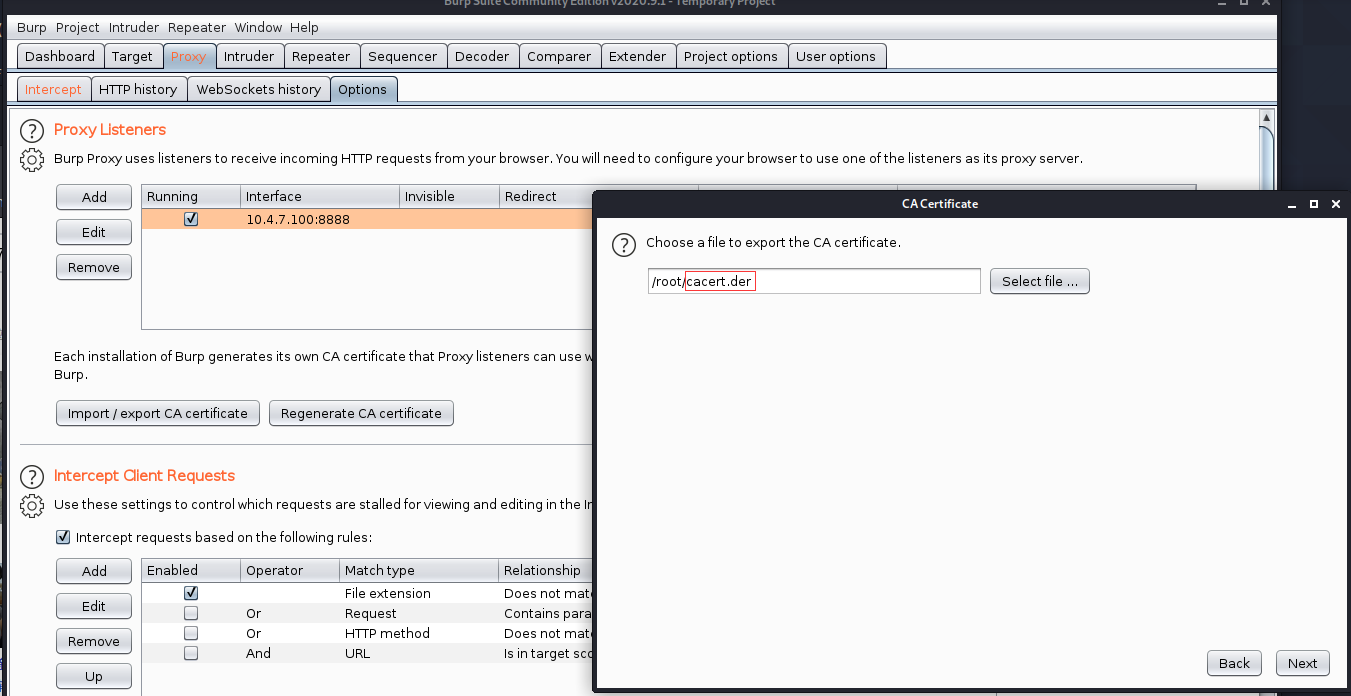Open the Burp menu
Viewport: 1351px width, 696px height.
(x=32, y=27)
